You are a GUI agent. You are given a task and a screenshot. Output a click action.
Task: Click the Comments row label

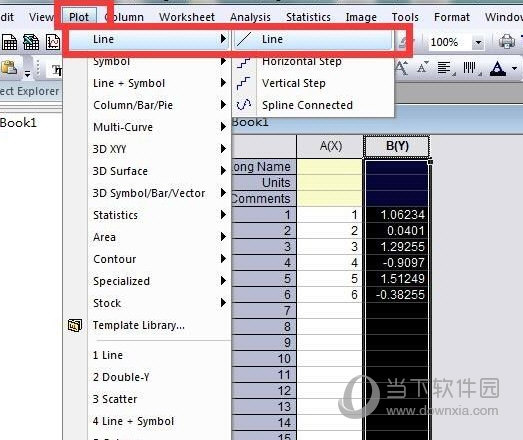[264, 198]
